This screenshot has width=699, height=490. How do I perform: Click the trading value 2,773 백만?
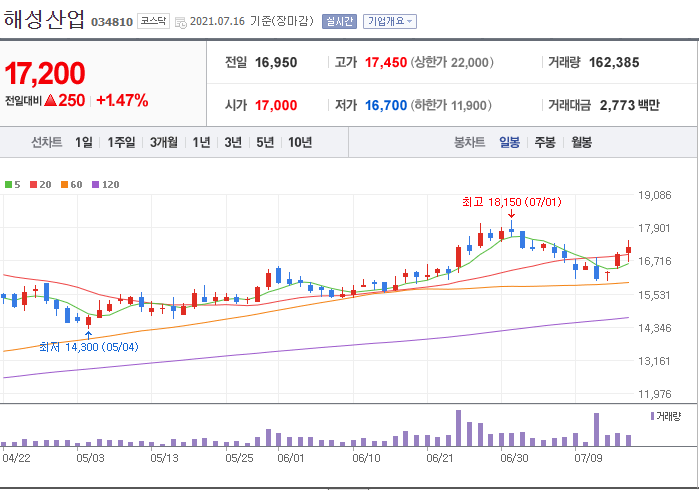coord(629,105)
